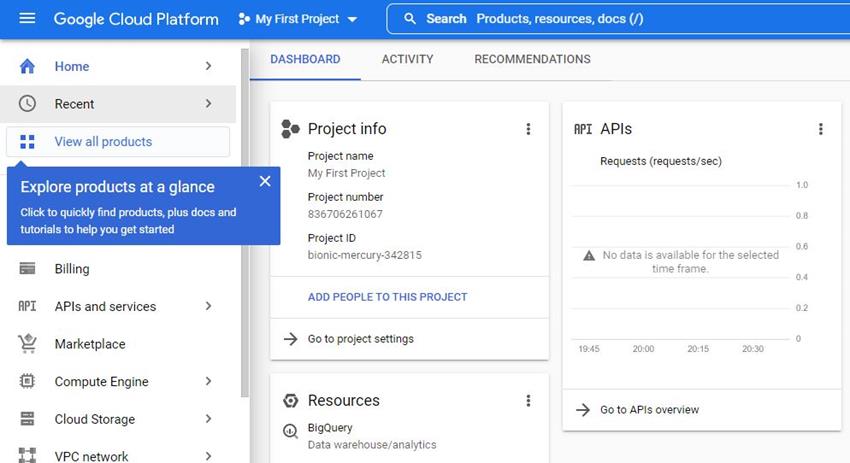Click the VPC network icon
Viewport: 850px width, 463px height.
coord(27,455)
